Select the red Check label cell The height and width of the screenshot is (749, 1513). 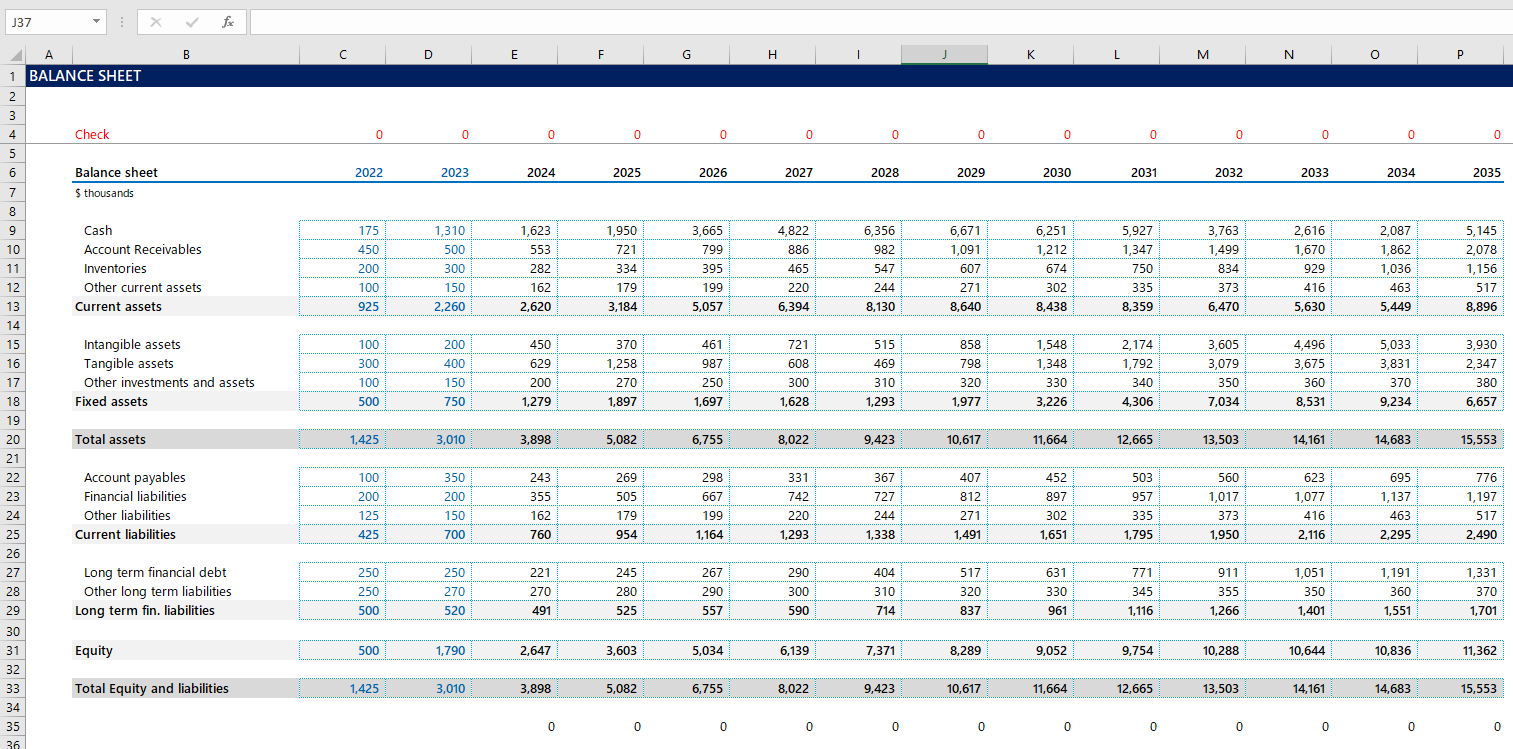[x=92, y=135]
